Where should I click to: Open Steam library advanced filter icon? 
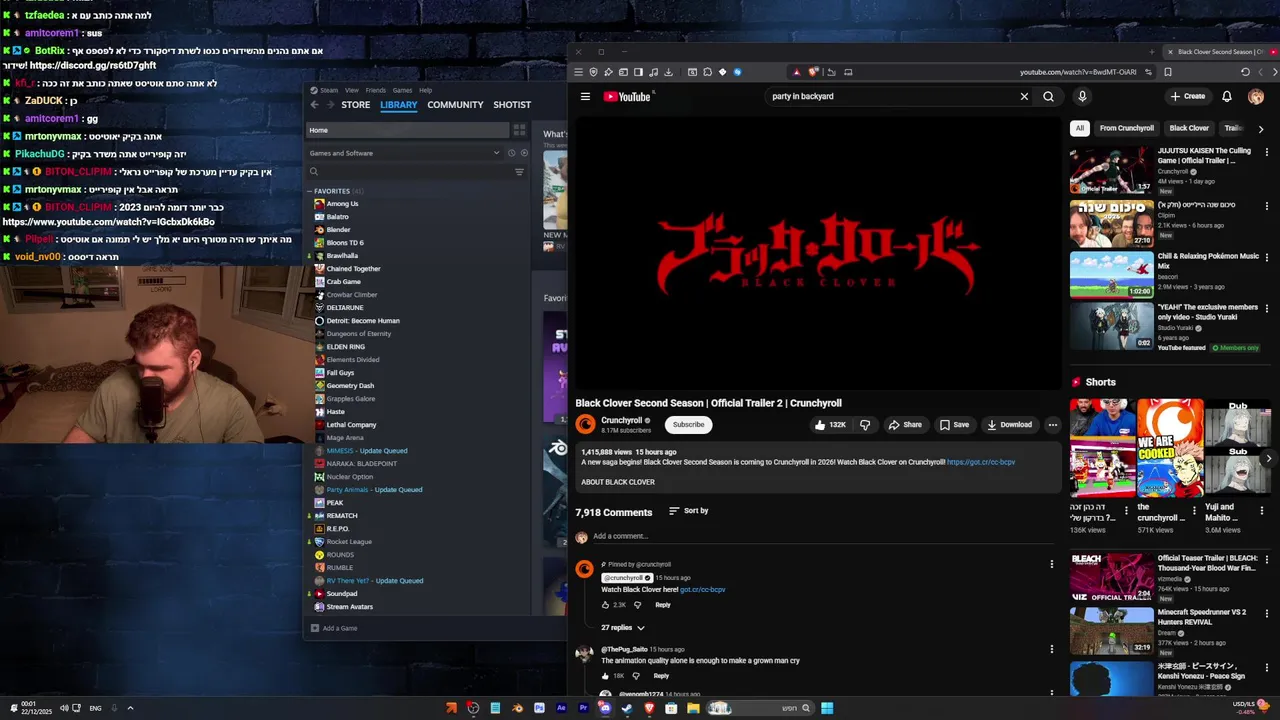(519, 172)
